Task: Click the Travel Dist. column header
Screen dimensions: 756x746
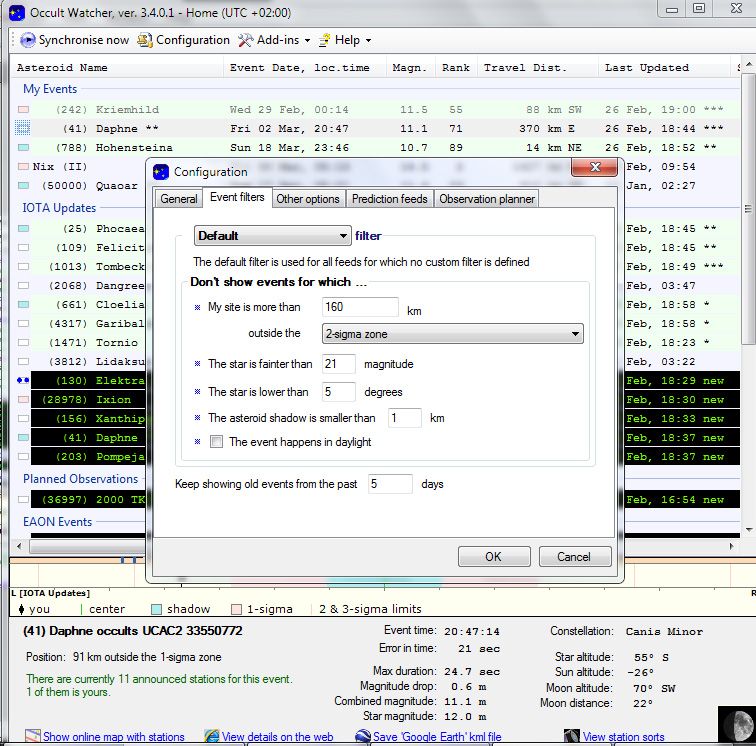Action: pos(538,68)
